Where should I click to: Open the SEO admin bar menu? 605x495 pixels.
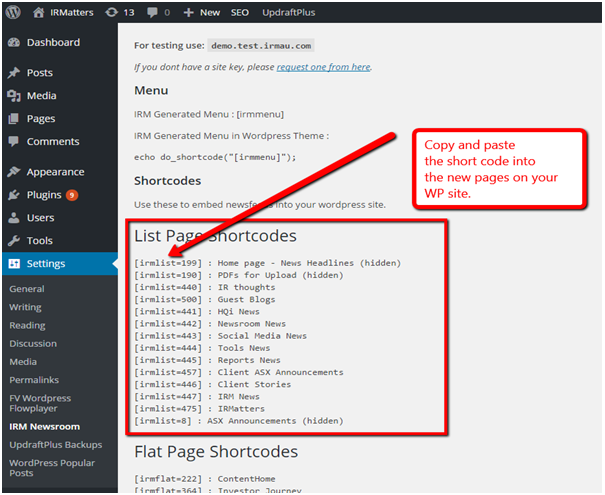240,12
